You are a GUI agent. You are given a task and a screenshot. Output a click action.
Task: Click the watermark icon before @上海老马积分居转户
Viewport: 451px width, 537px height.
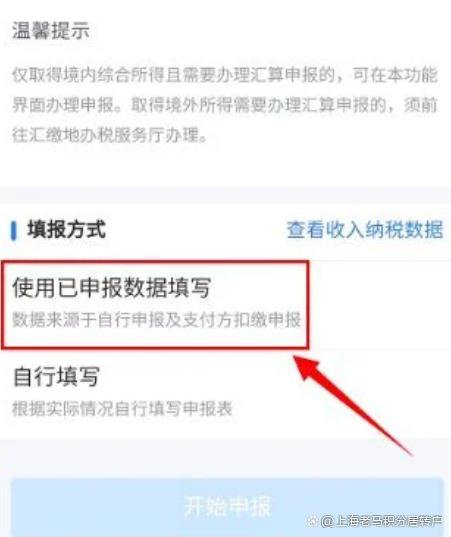coord(313,521)
